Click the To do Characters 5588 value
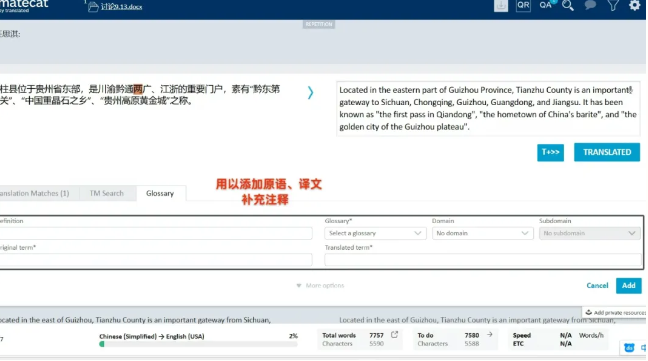 pos(472,344)
